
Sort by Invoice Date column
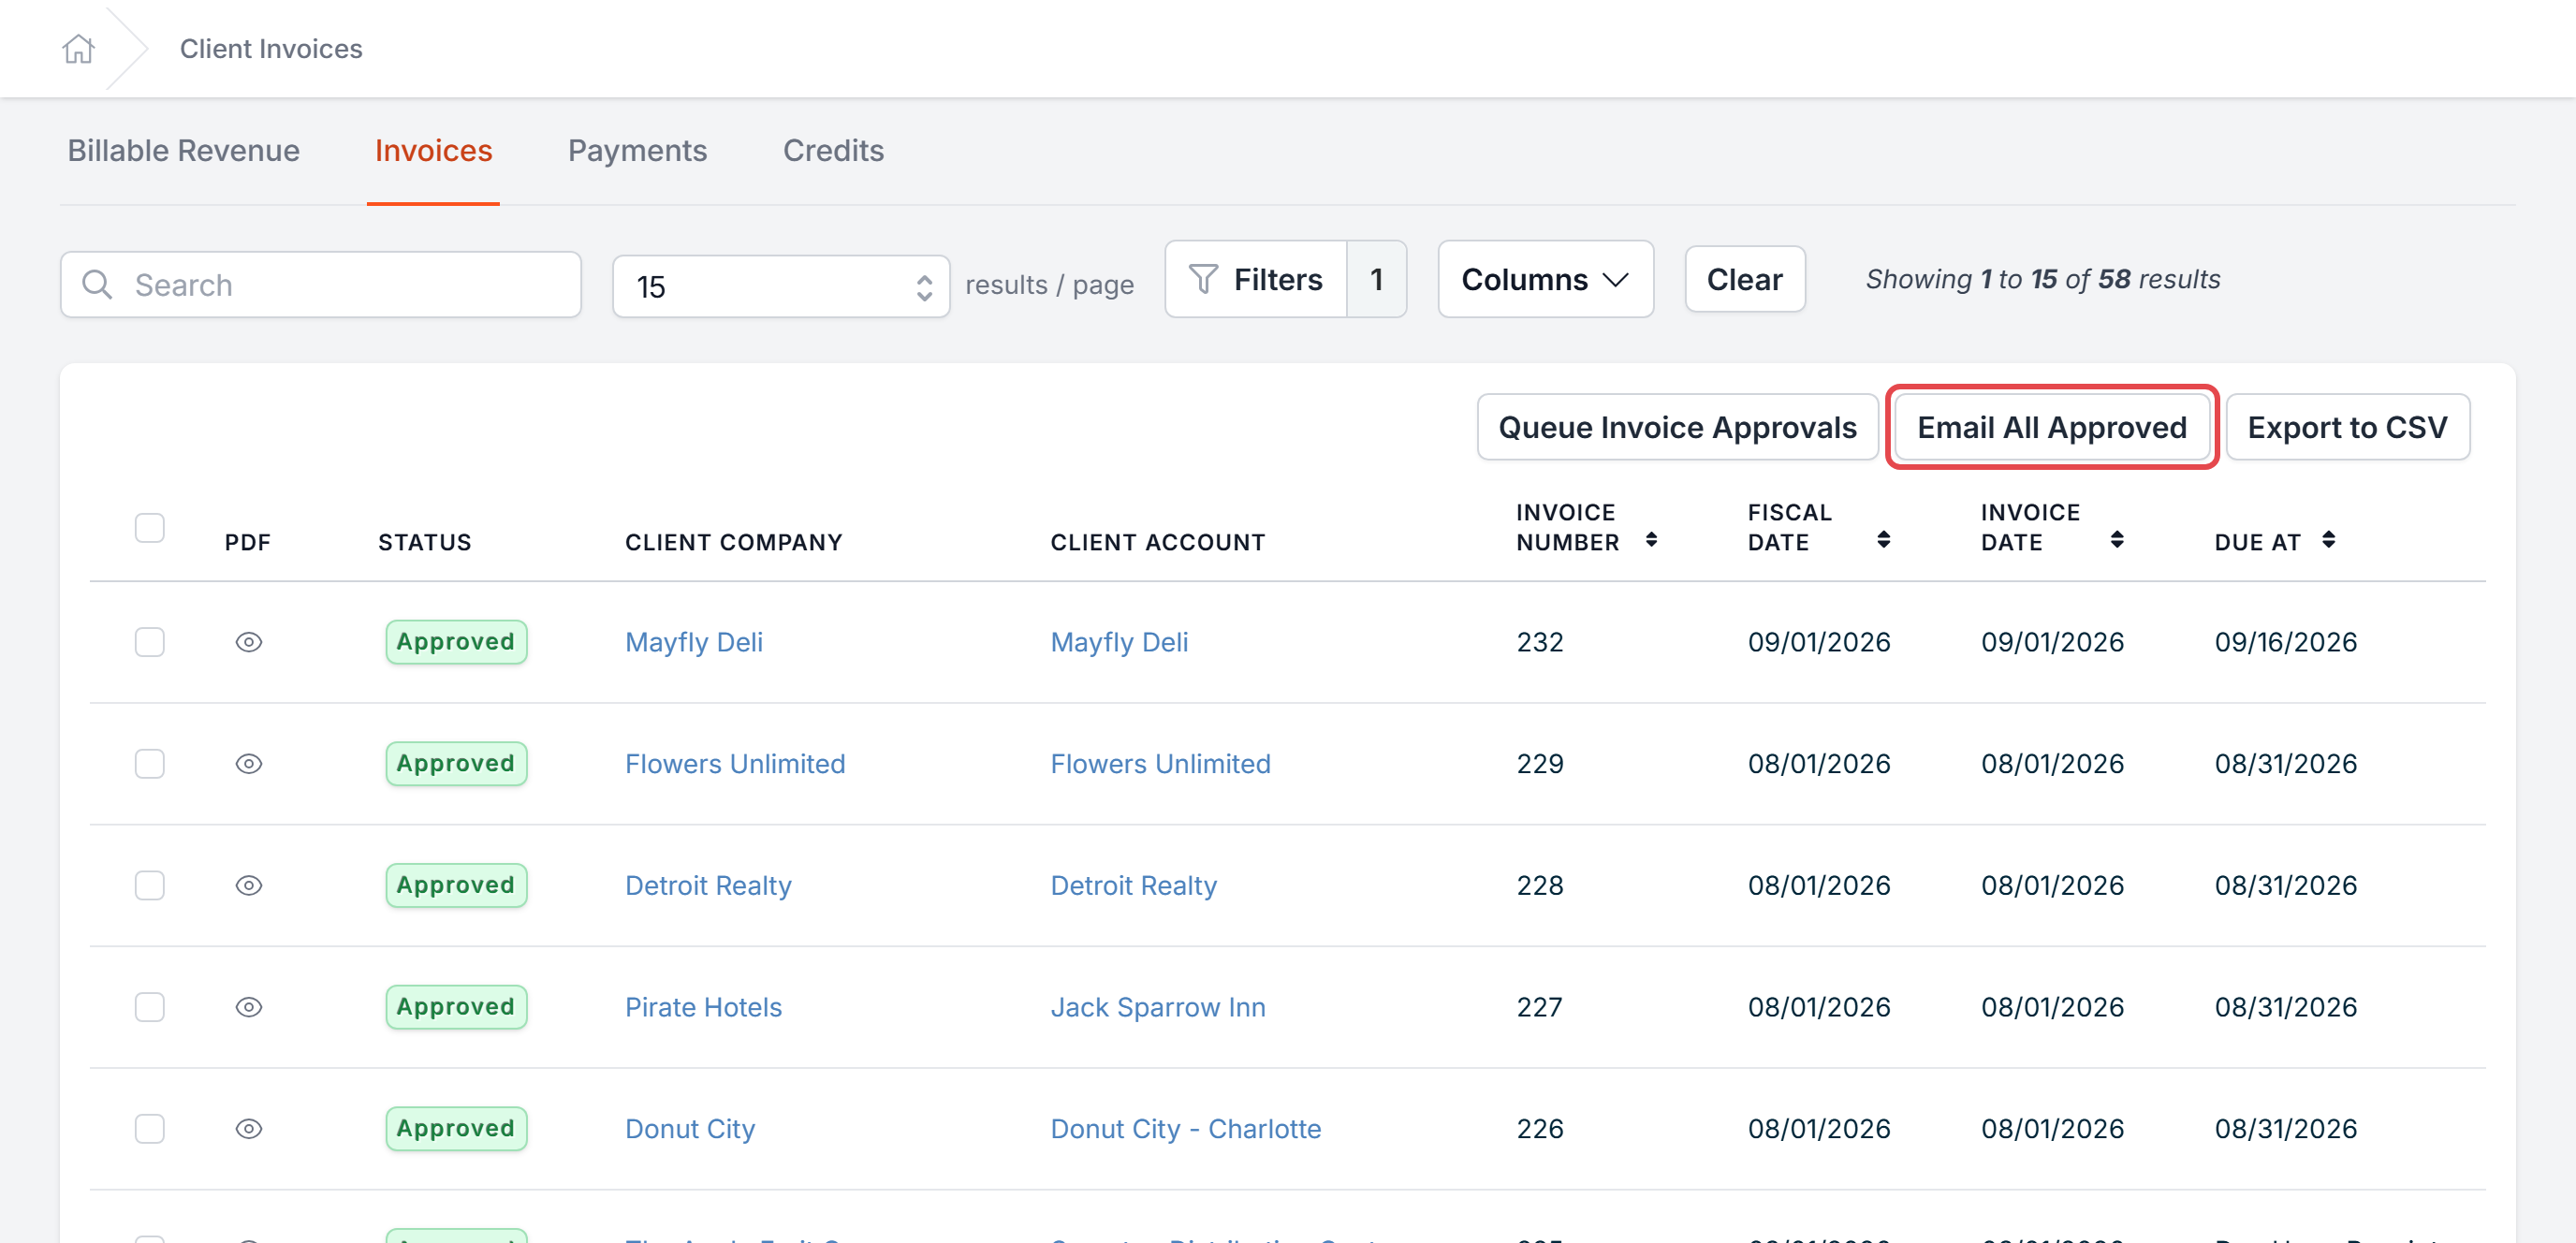point(2116,540)
